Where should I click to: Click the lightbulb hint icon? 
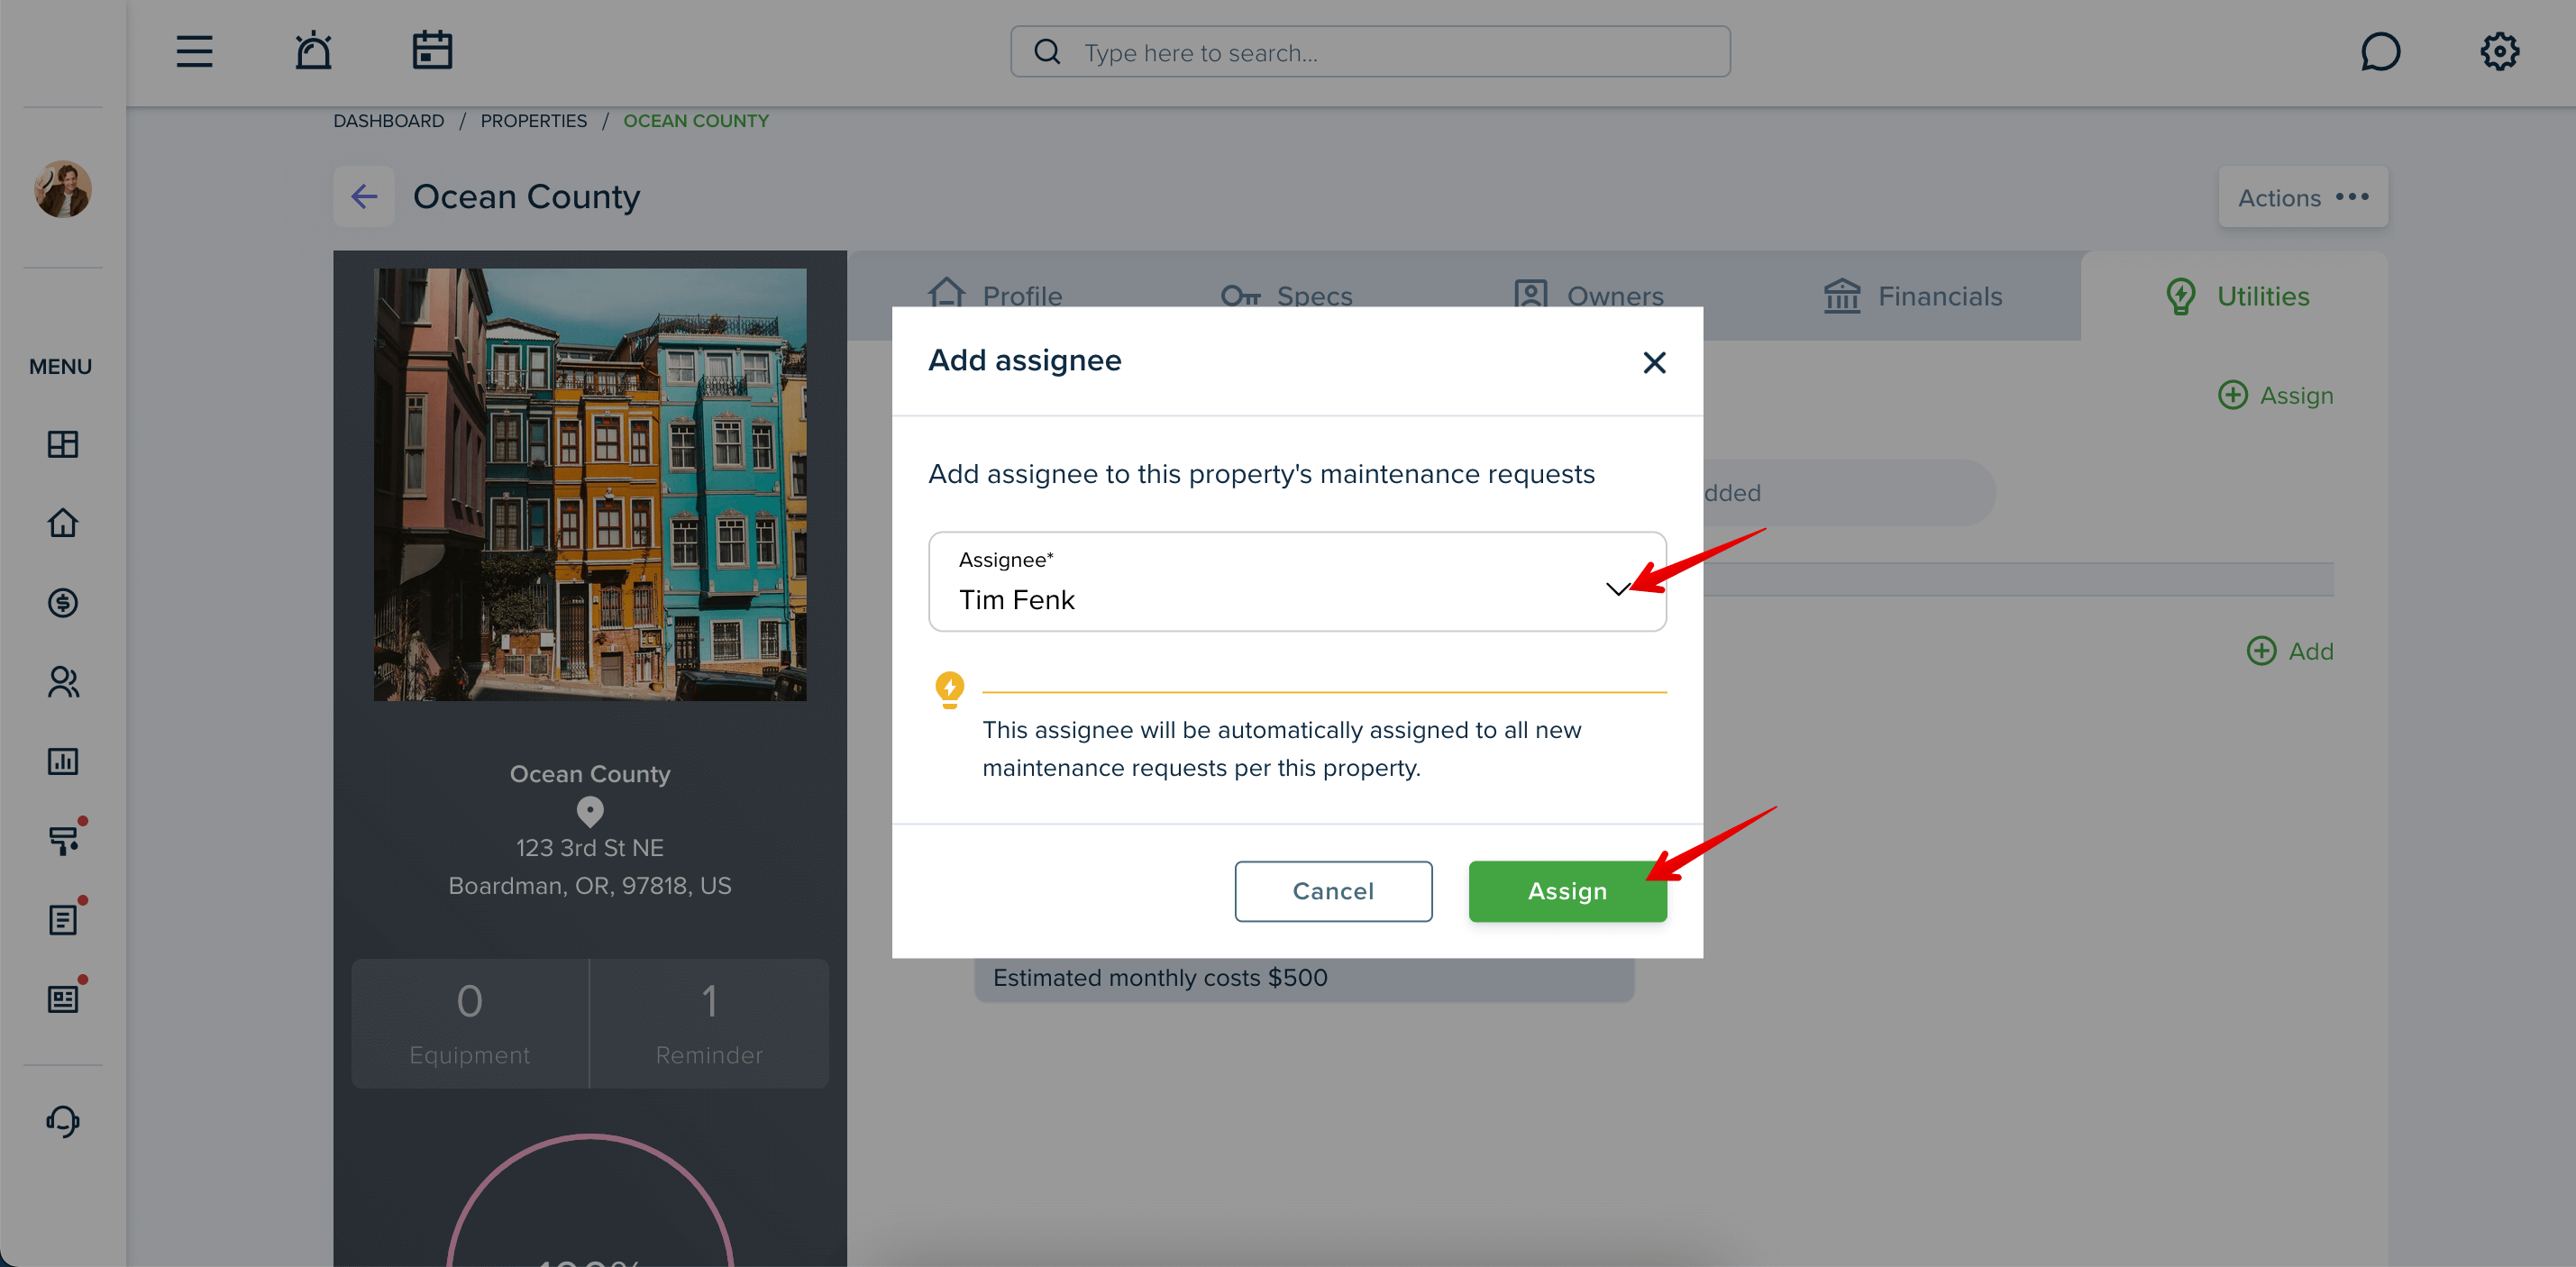(x=949, y=689)
